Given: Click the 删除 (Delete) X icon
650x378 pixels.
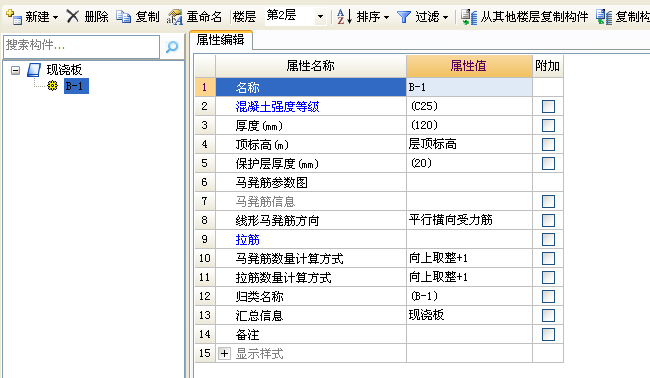Looking at the screenshot, I should (73, 17).
